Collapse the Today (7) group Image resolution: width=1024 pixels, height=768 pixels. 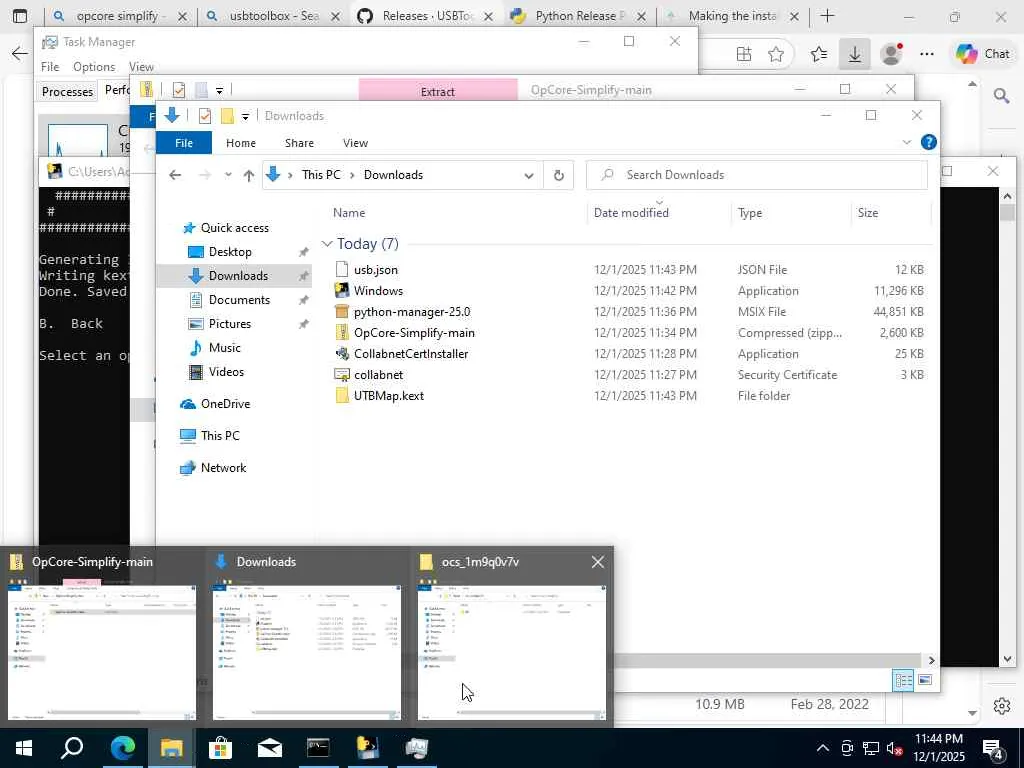point(327,244)
